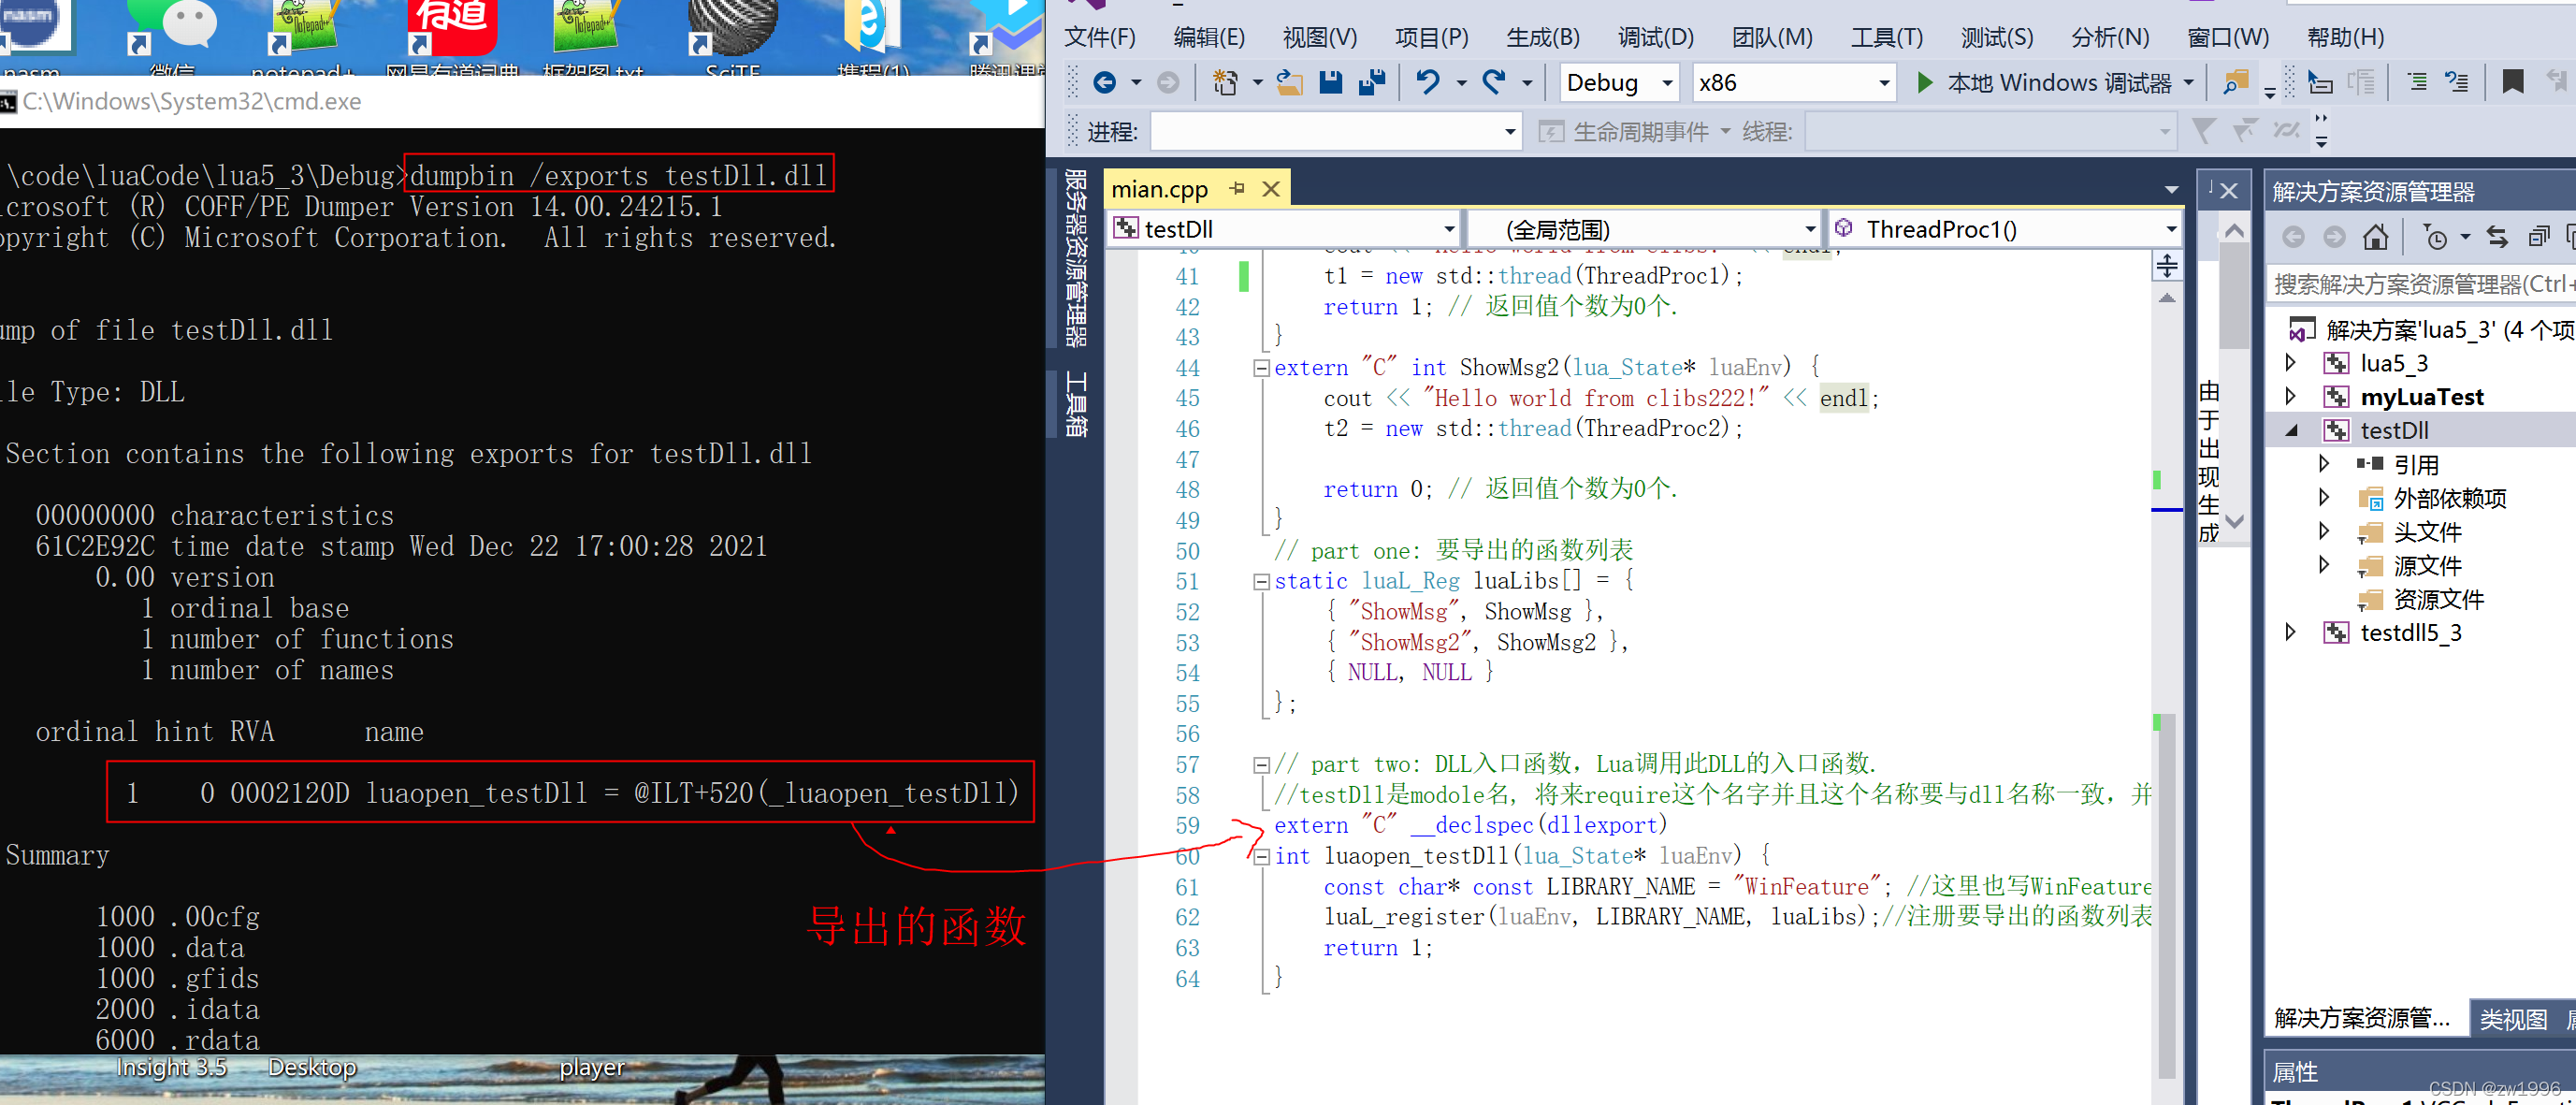Image resolution: width=2576 pixels, height=1105 pixels.
Task: Open the 窗口(W) window menu
Action: click(2228, 37)
